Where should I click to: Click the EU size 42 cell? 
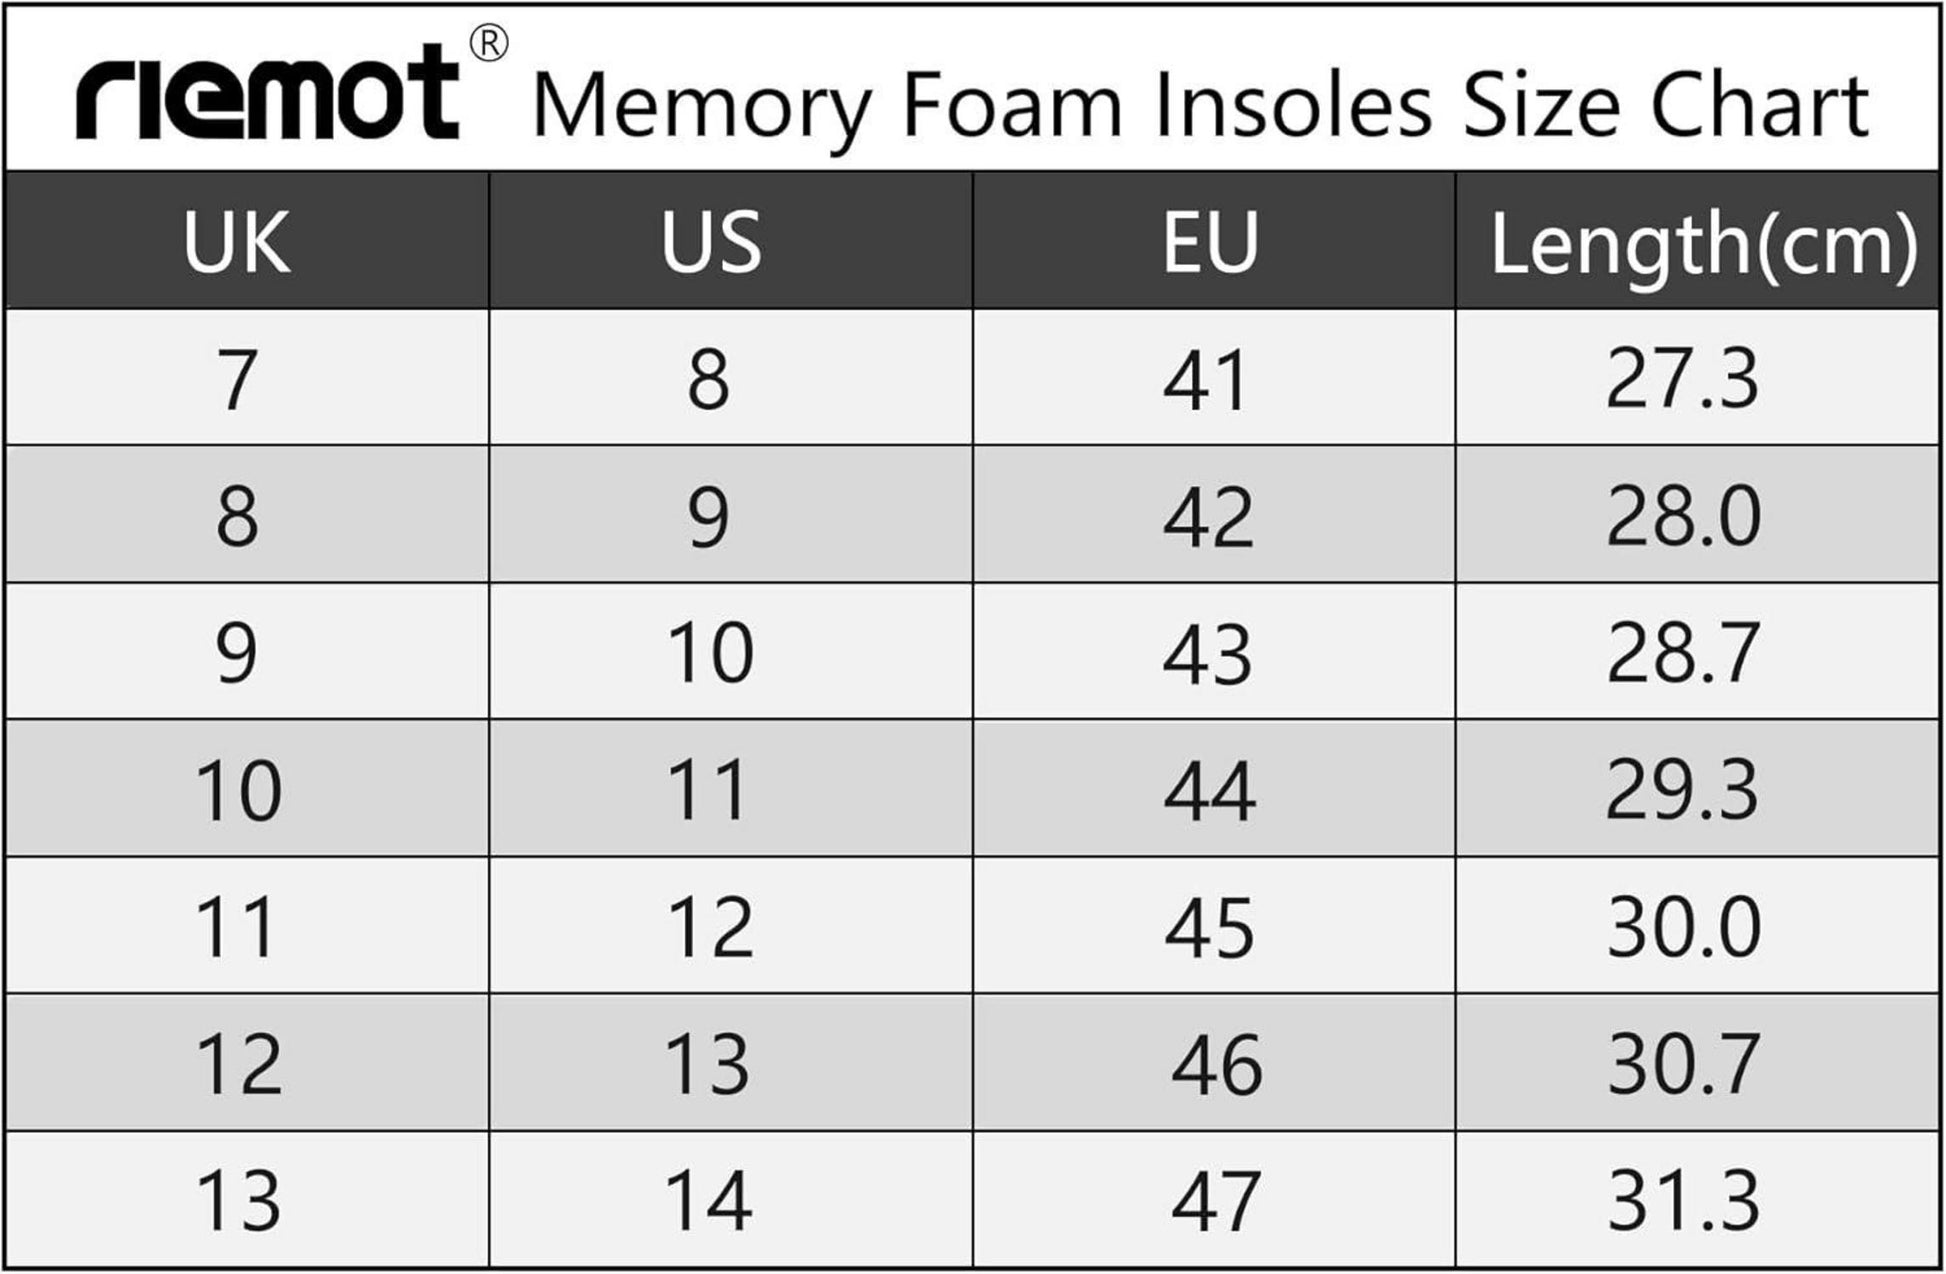tap(1208, 517)
